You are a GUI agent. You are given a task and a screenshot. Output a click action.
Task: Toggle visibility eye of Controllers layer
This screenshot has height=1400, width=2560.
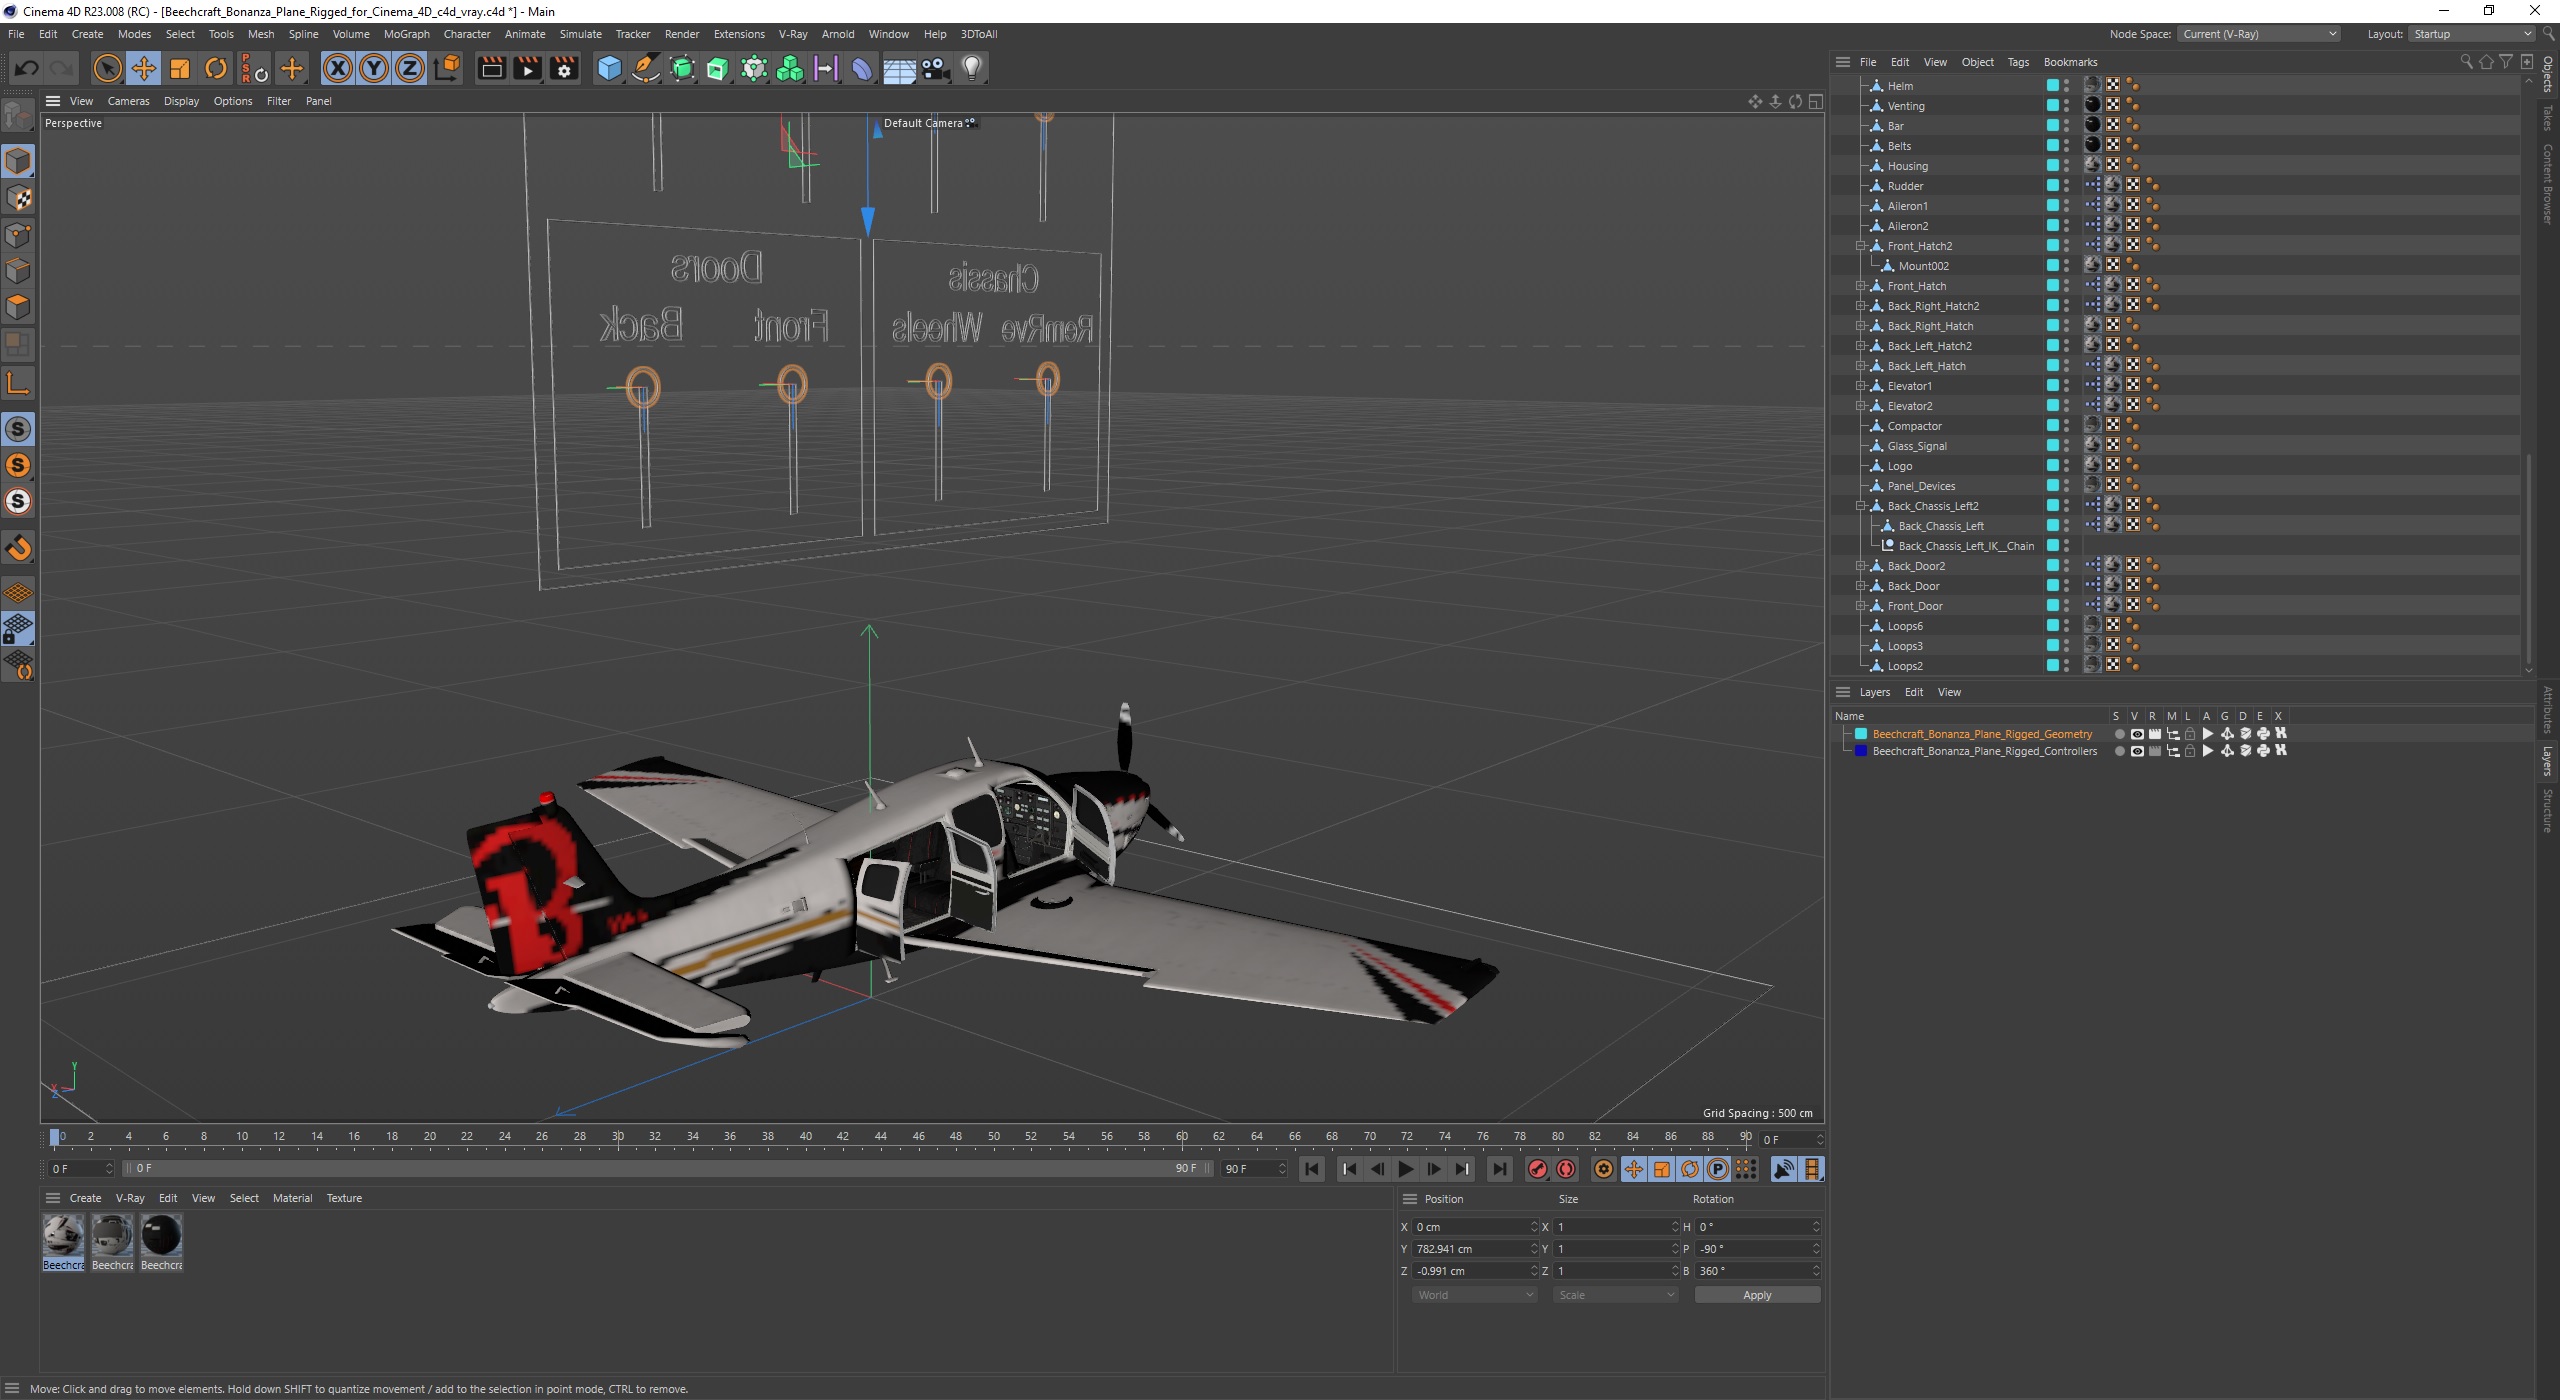coord(2137,751)
